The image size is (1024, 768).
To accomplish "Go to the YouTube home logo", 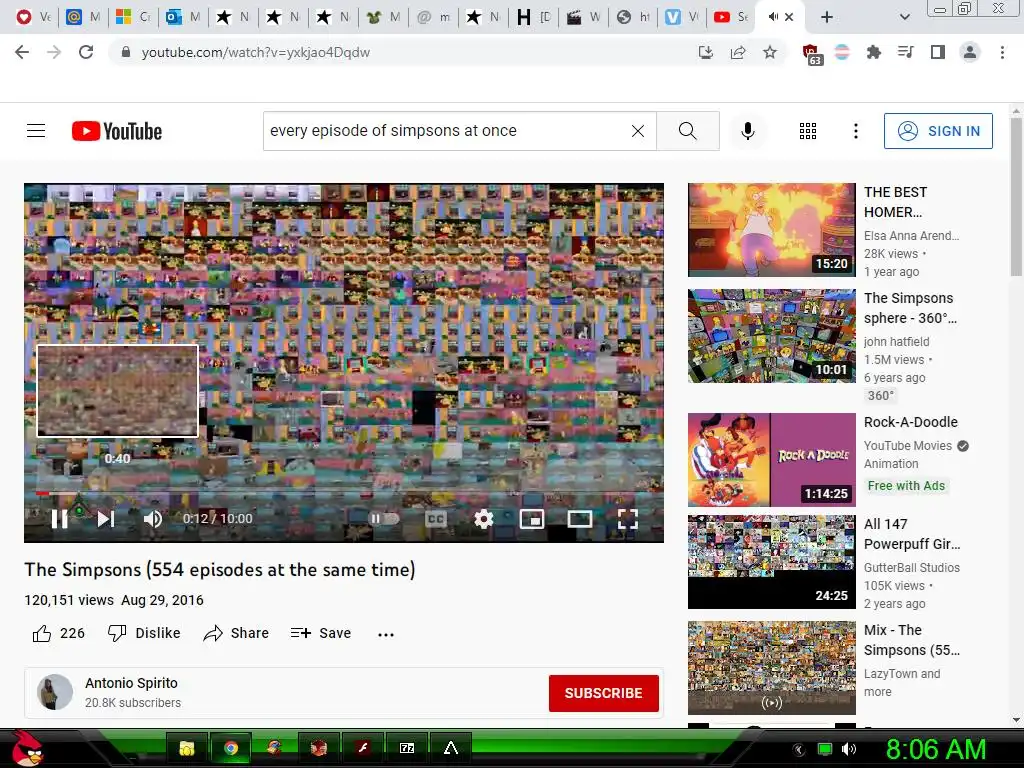I will coord(117,131).
